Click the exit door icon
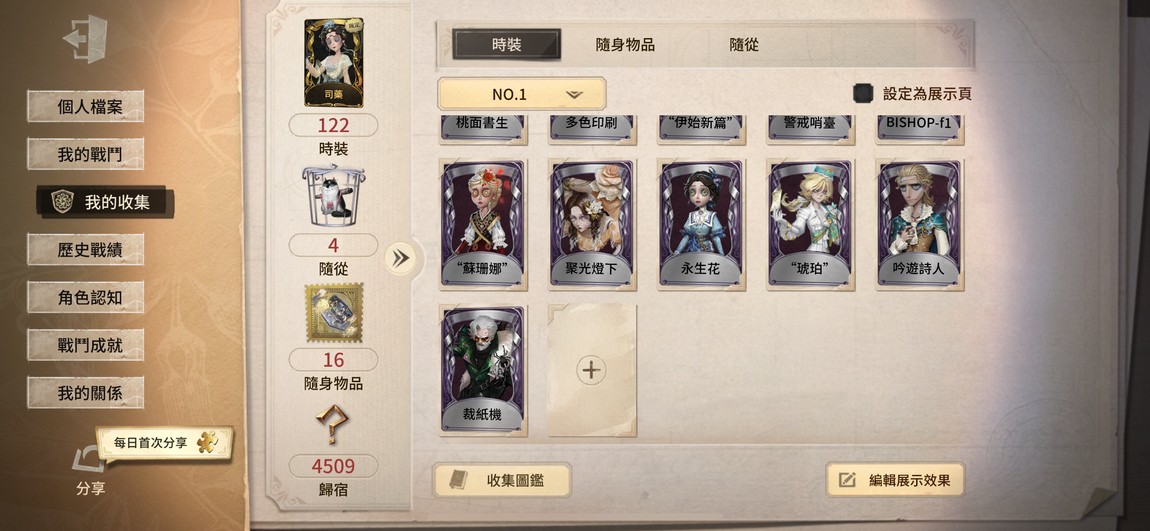 coord(86,38)
